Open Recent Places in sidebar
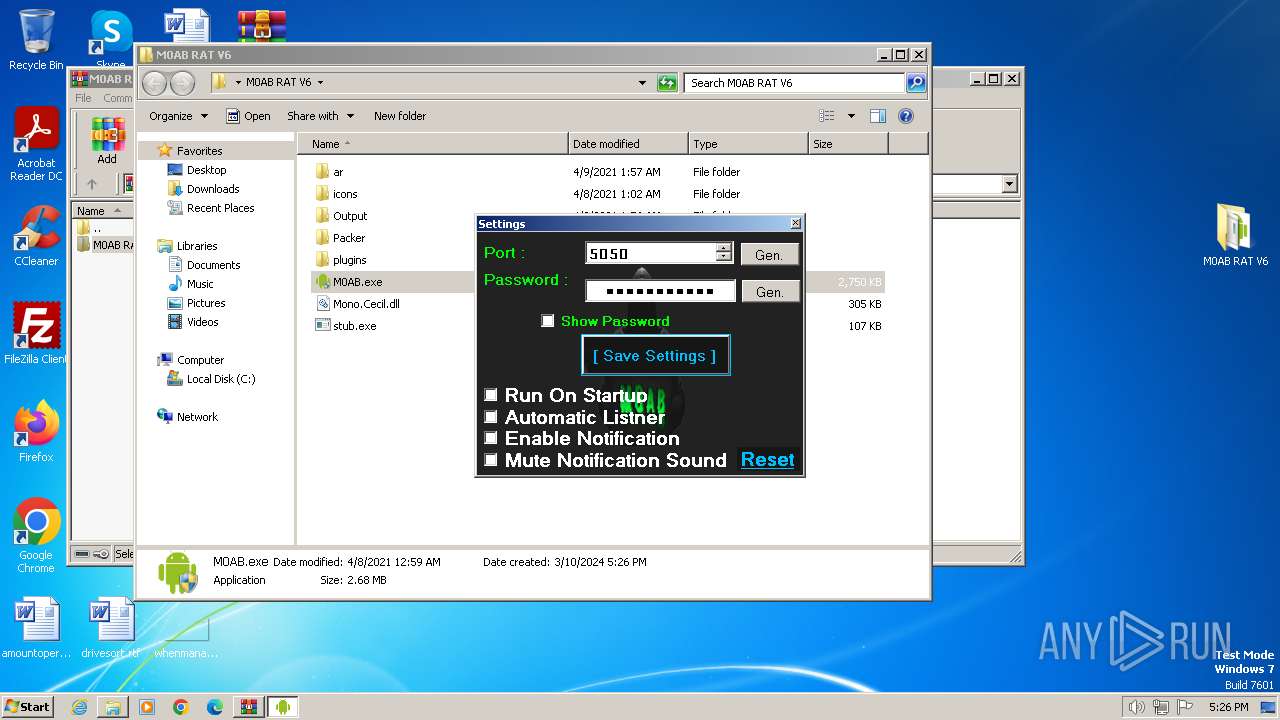Image resolution: width=1280 pixels, height=720 pixels. coord(220,208)
